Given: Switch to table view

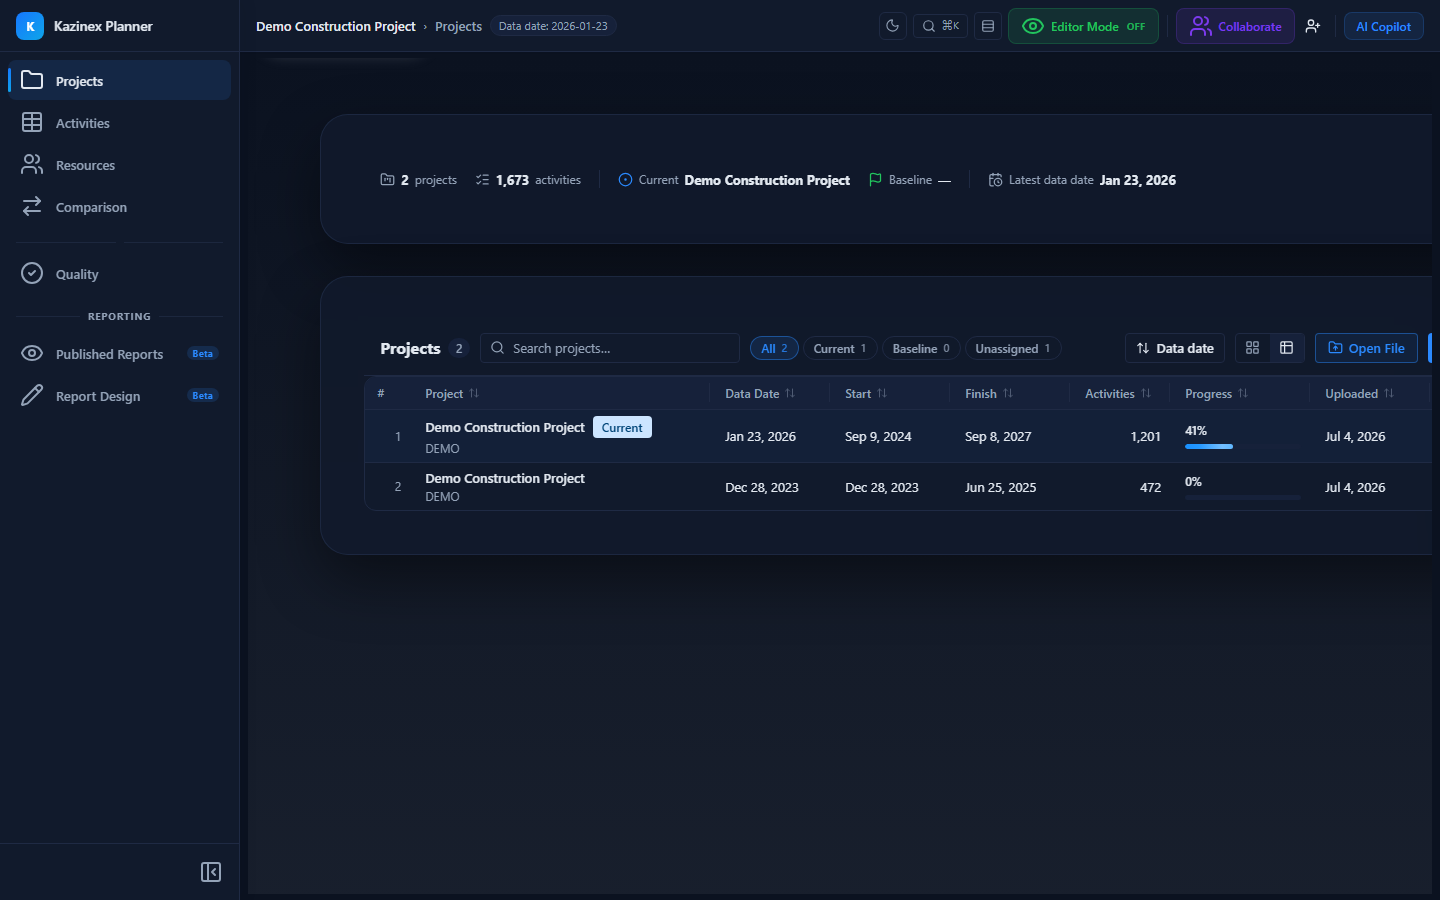Looking at the screenshot, I should (x=1287, y=348).
